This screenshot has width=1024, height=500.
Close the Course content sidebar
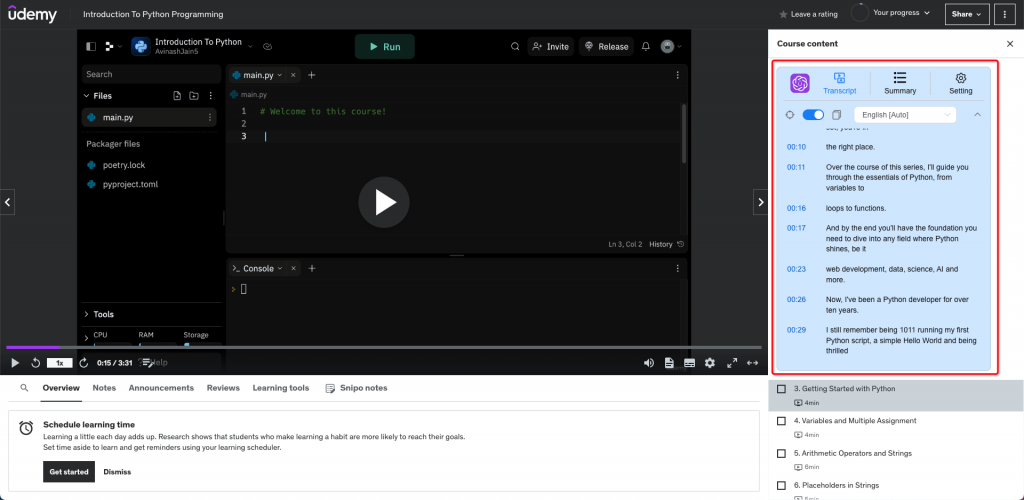pyautogui.click(x=1010, y=44)
